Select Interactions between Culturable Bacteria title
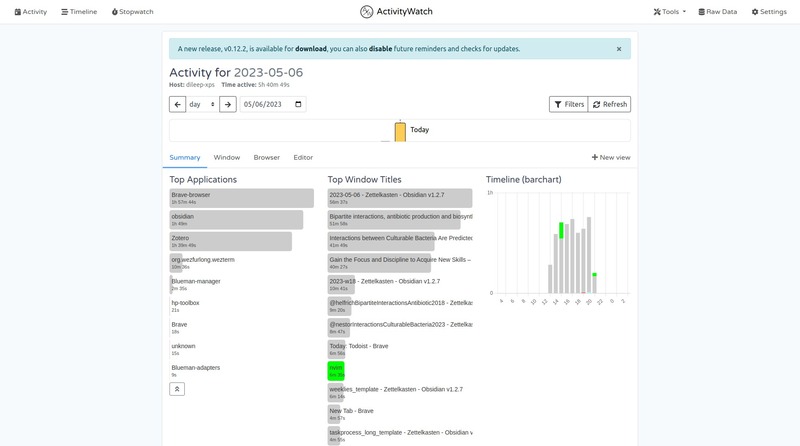Screen dimensions: 800x446 click(x=400, y=241)
